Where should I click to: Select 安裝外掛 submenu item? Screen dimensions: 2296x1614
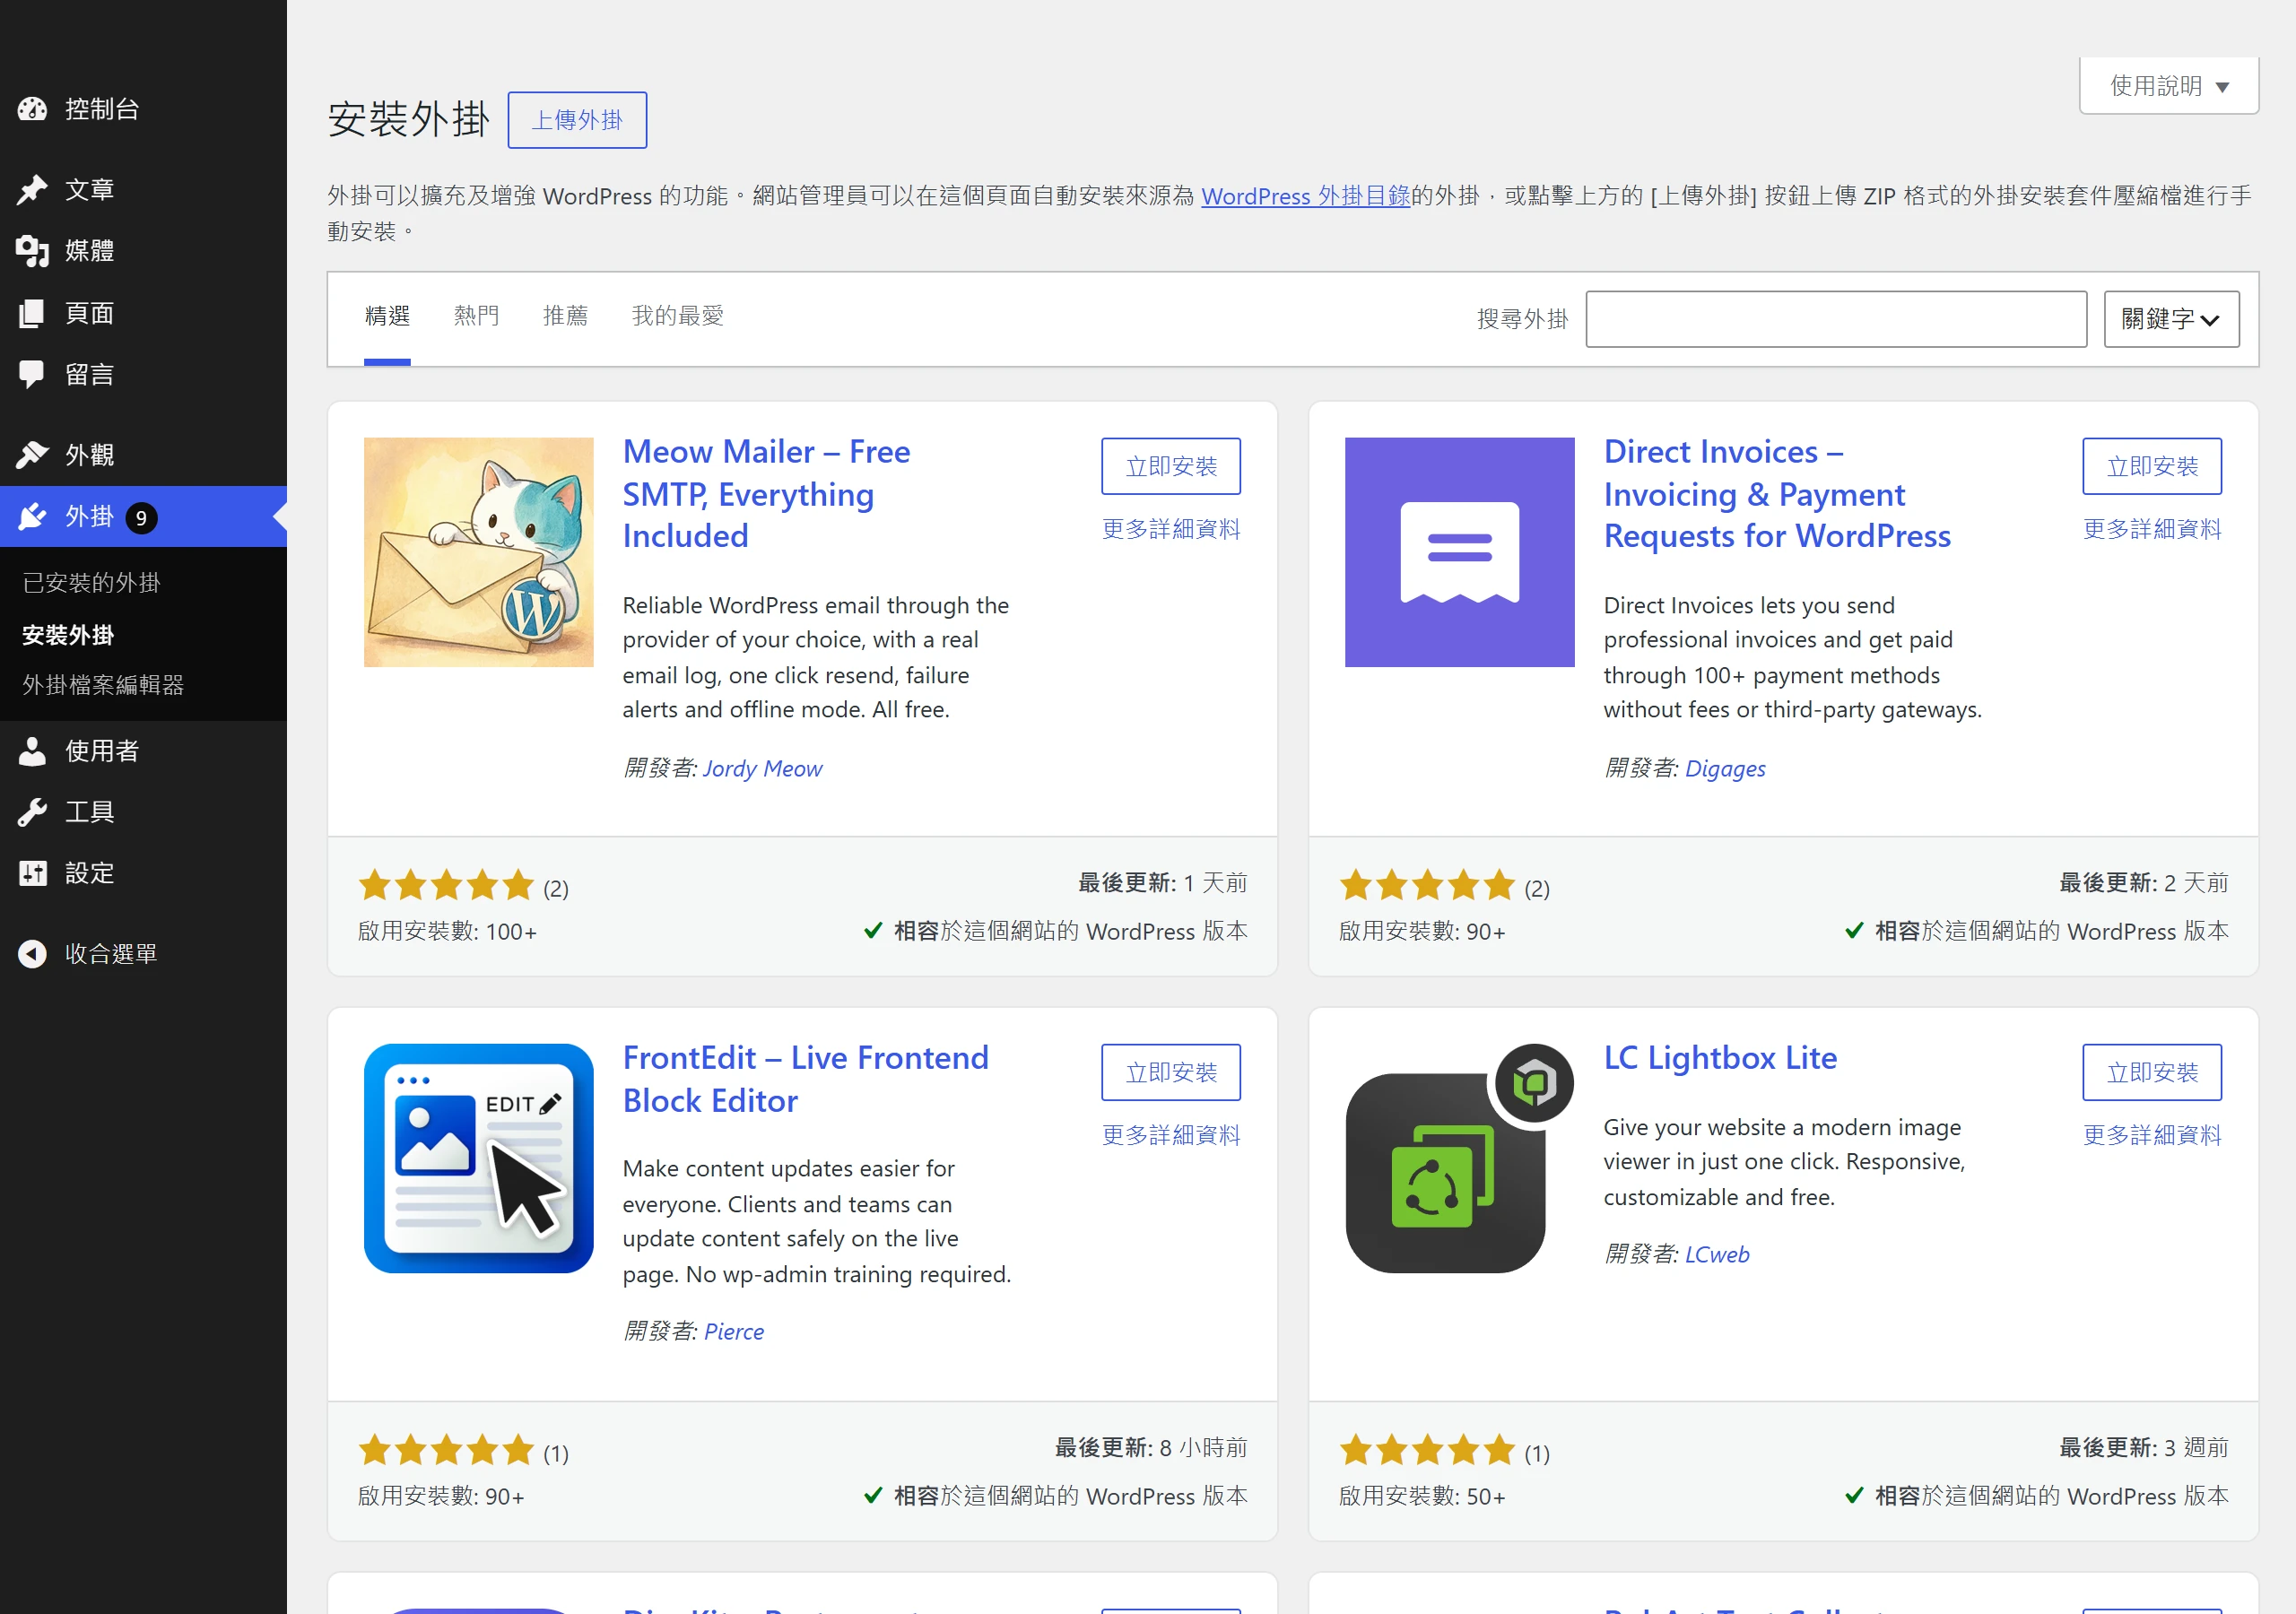point(68,635)
